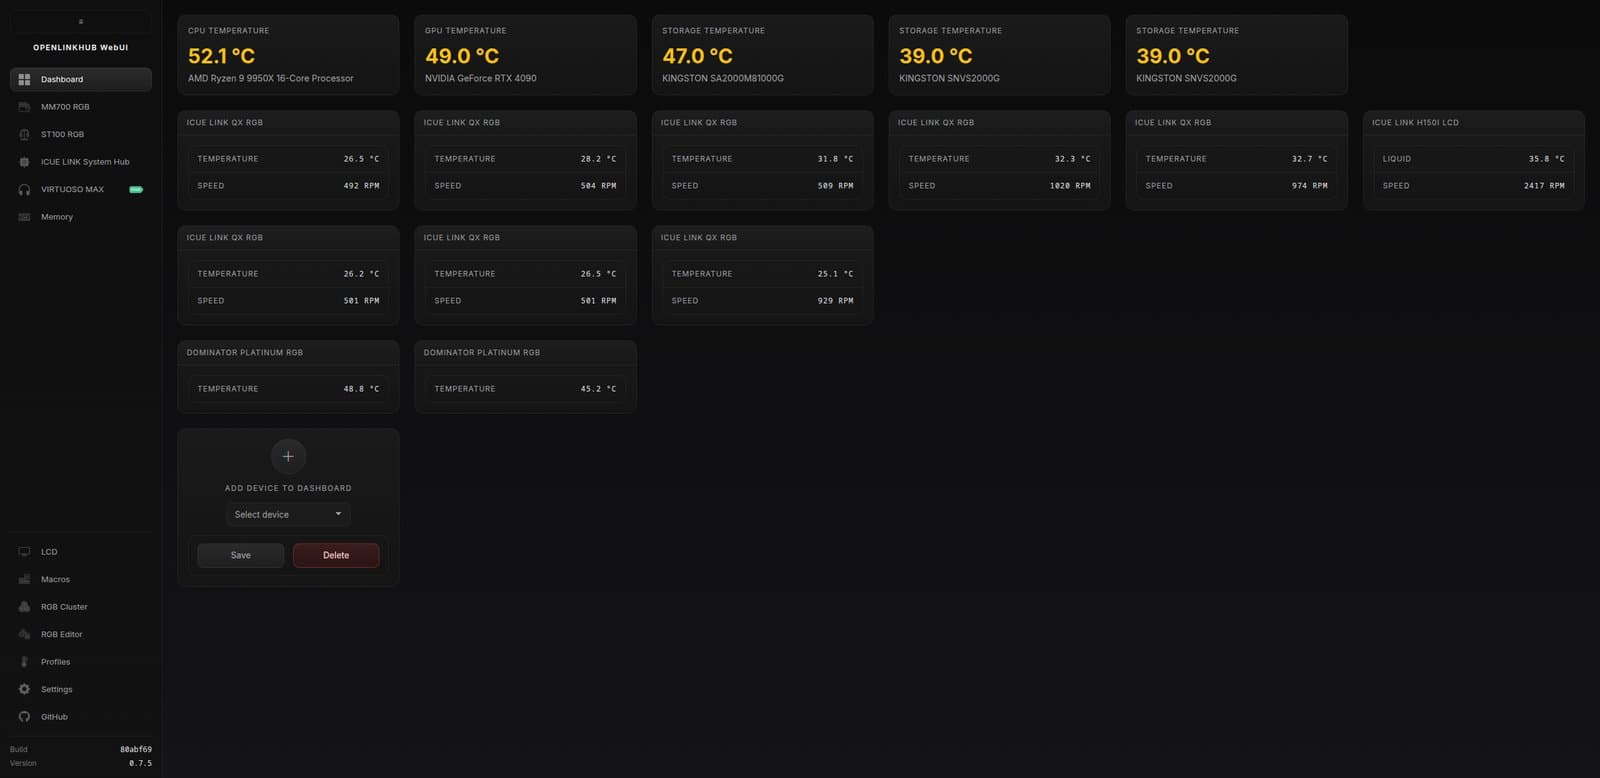This screenshot has height=778, width=1600.
Task: Click the 974 RPM fan speed value
Action: point(1309,186)
